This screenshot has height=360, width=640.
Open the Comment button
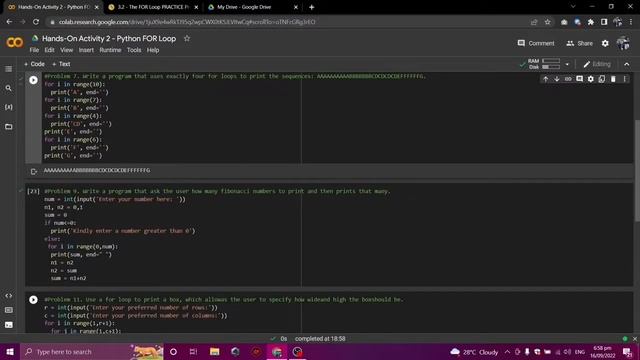click(x=536, y=43)
